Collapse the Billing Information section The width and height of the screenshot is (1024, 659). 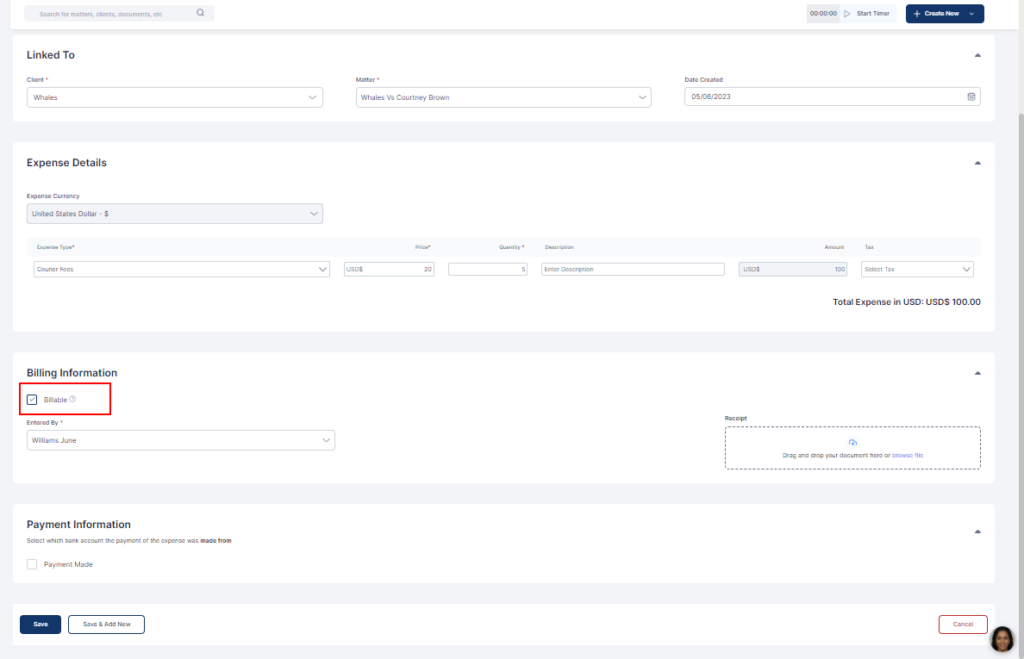pyautogui.click(x=977, y=373)
